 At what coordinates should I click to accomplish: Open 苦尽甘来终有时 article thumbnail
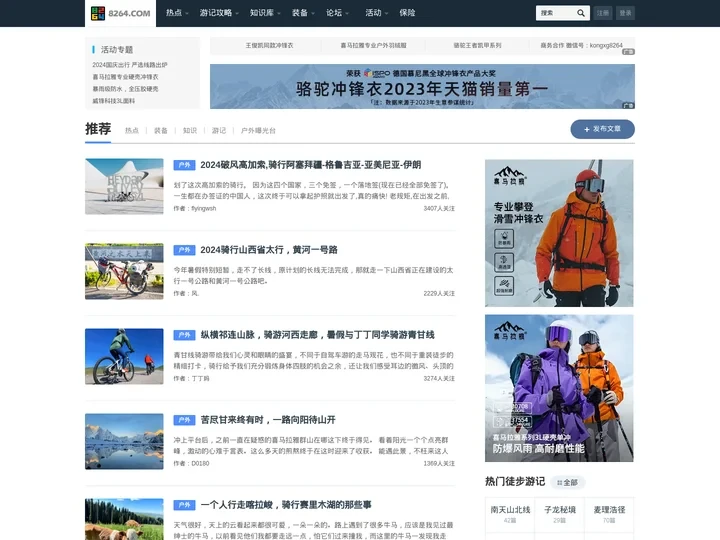coord(124,441)
